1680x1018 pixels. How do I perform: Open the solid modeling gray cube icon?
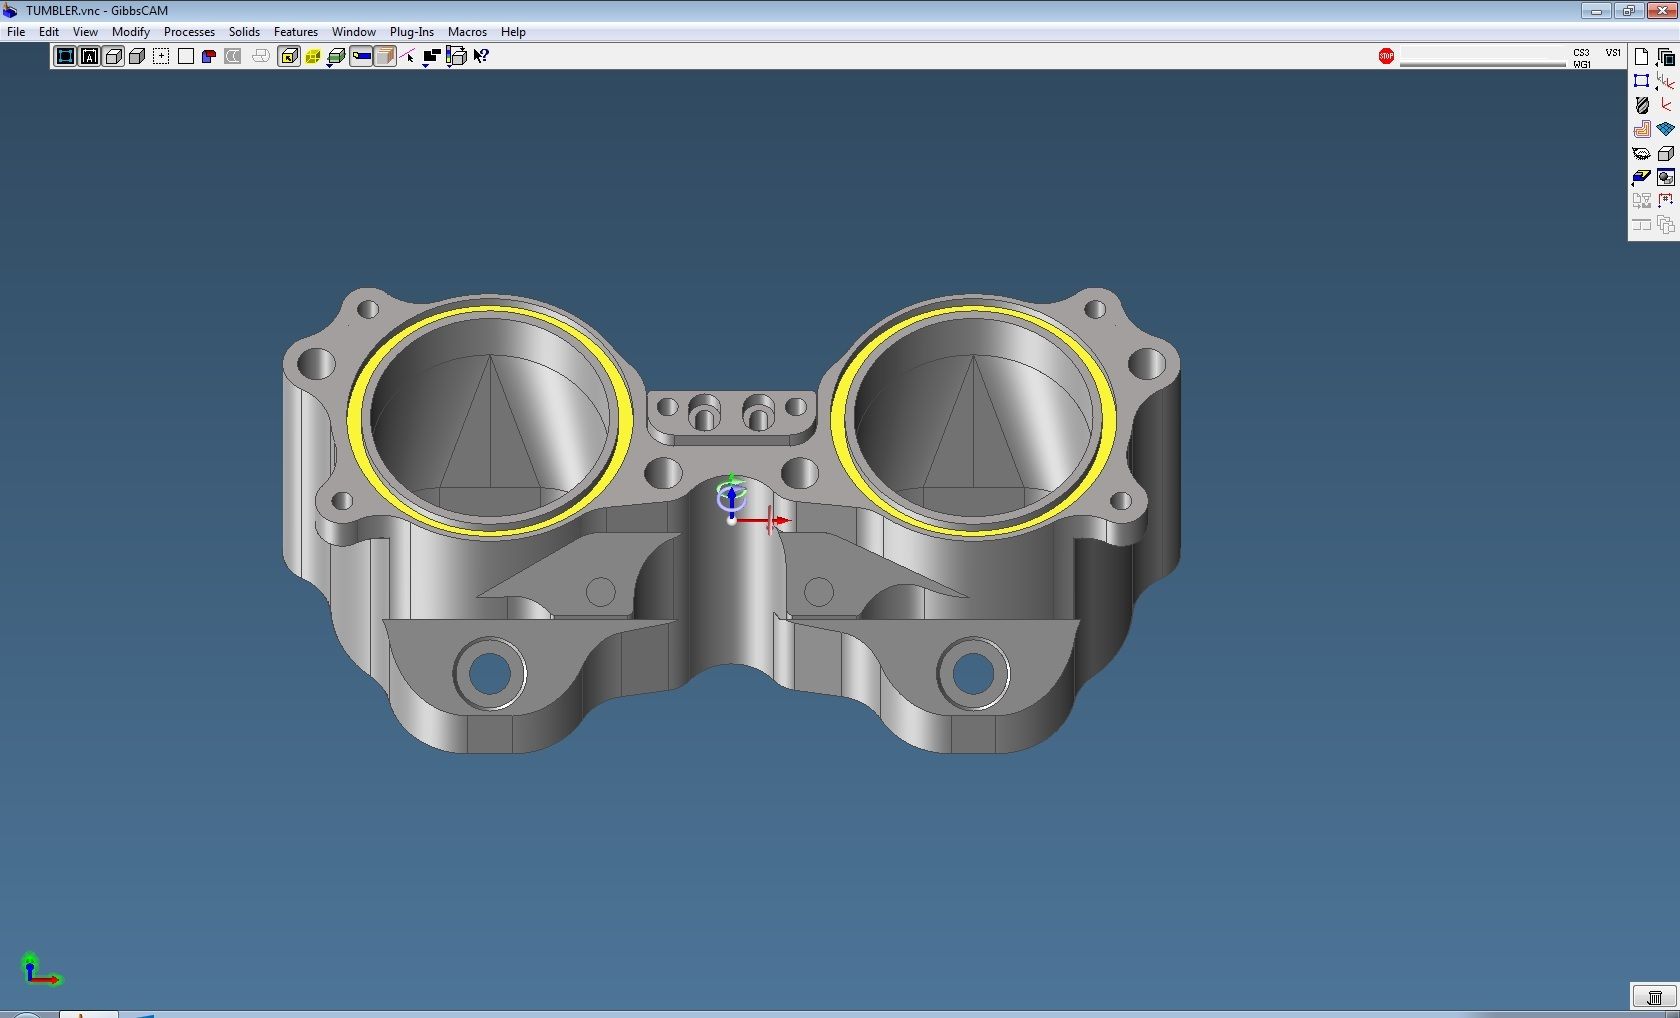1666,153
